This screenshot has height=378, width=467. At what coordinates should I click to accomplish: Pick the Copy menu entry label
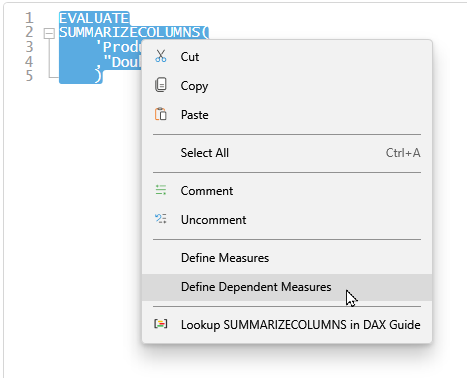pyautogui.click(x=194, y=86)
